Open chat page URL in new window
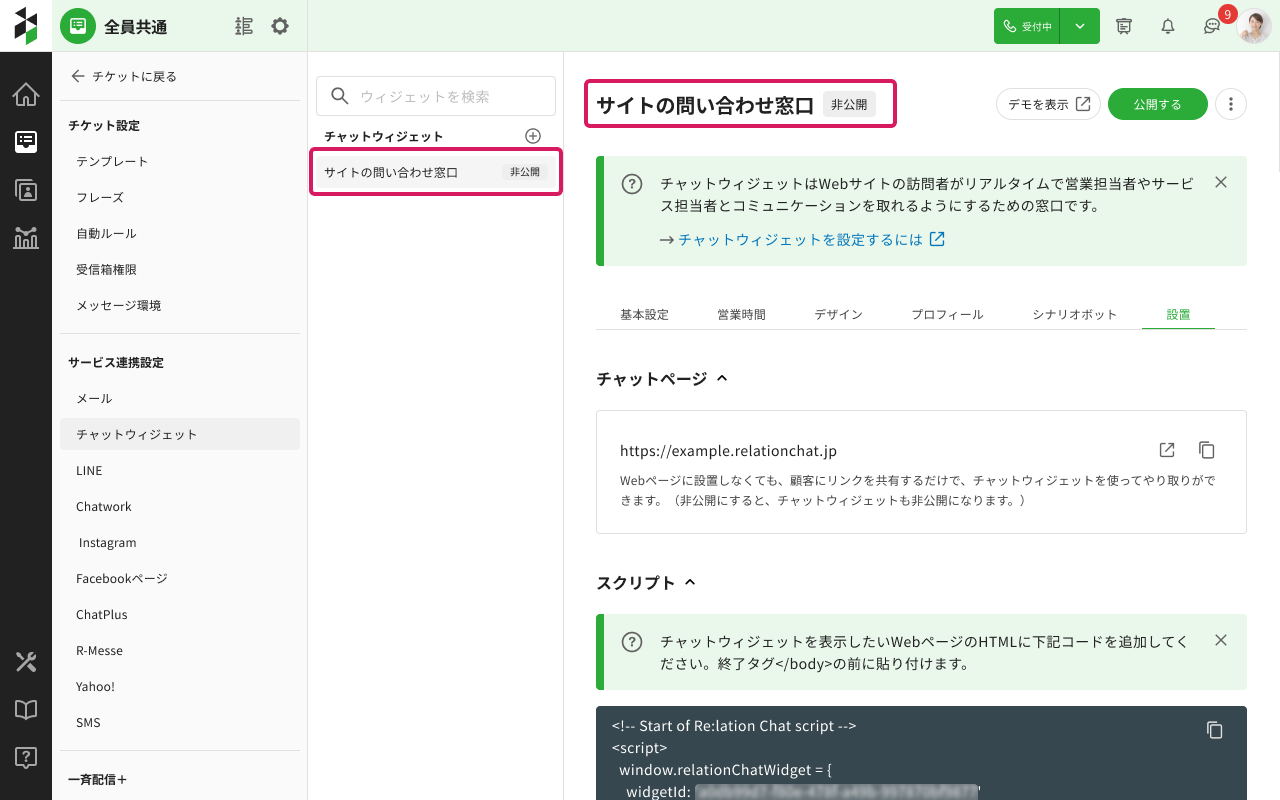The height and width of the screenshot is (800, 1280). tap(1167, 450)
